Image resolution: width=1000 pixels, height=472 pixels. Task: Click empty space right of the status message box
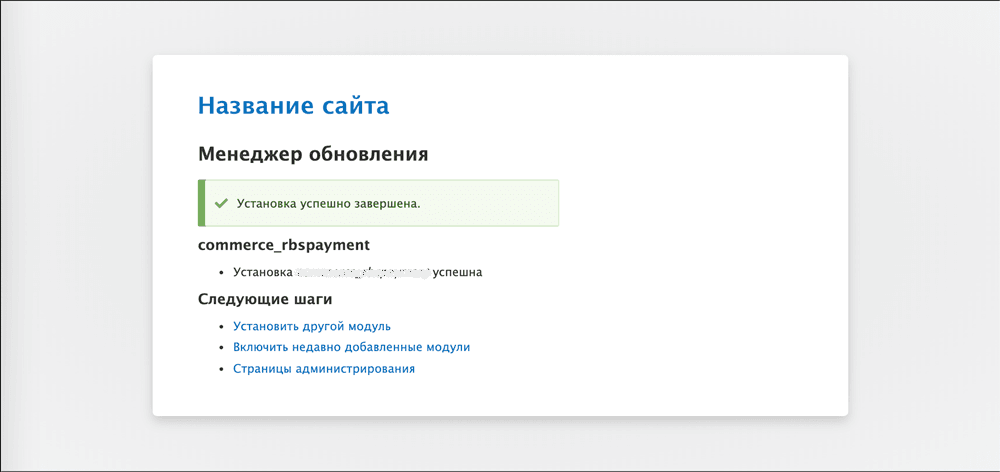pos(700,203)
